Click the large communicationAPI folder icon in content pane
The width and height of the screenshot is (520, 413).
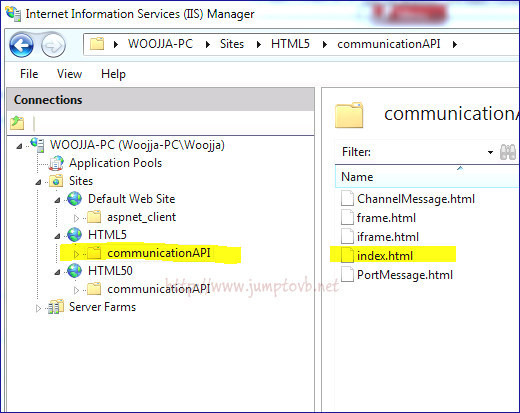349,115
